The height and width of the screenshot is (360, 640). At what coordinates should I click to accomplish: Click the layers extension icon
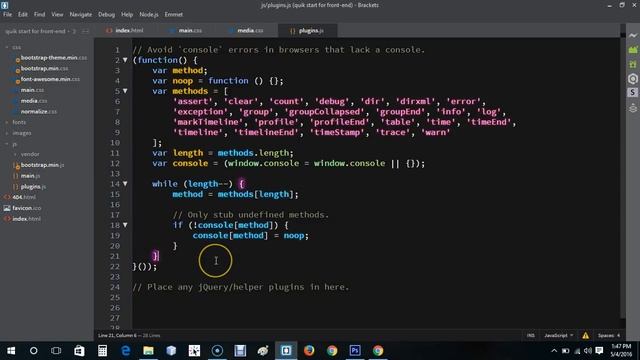coord(633,108)
